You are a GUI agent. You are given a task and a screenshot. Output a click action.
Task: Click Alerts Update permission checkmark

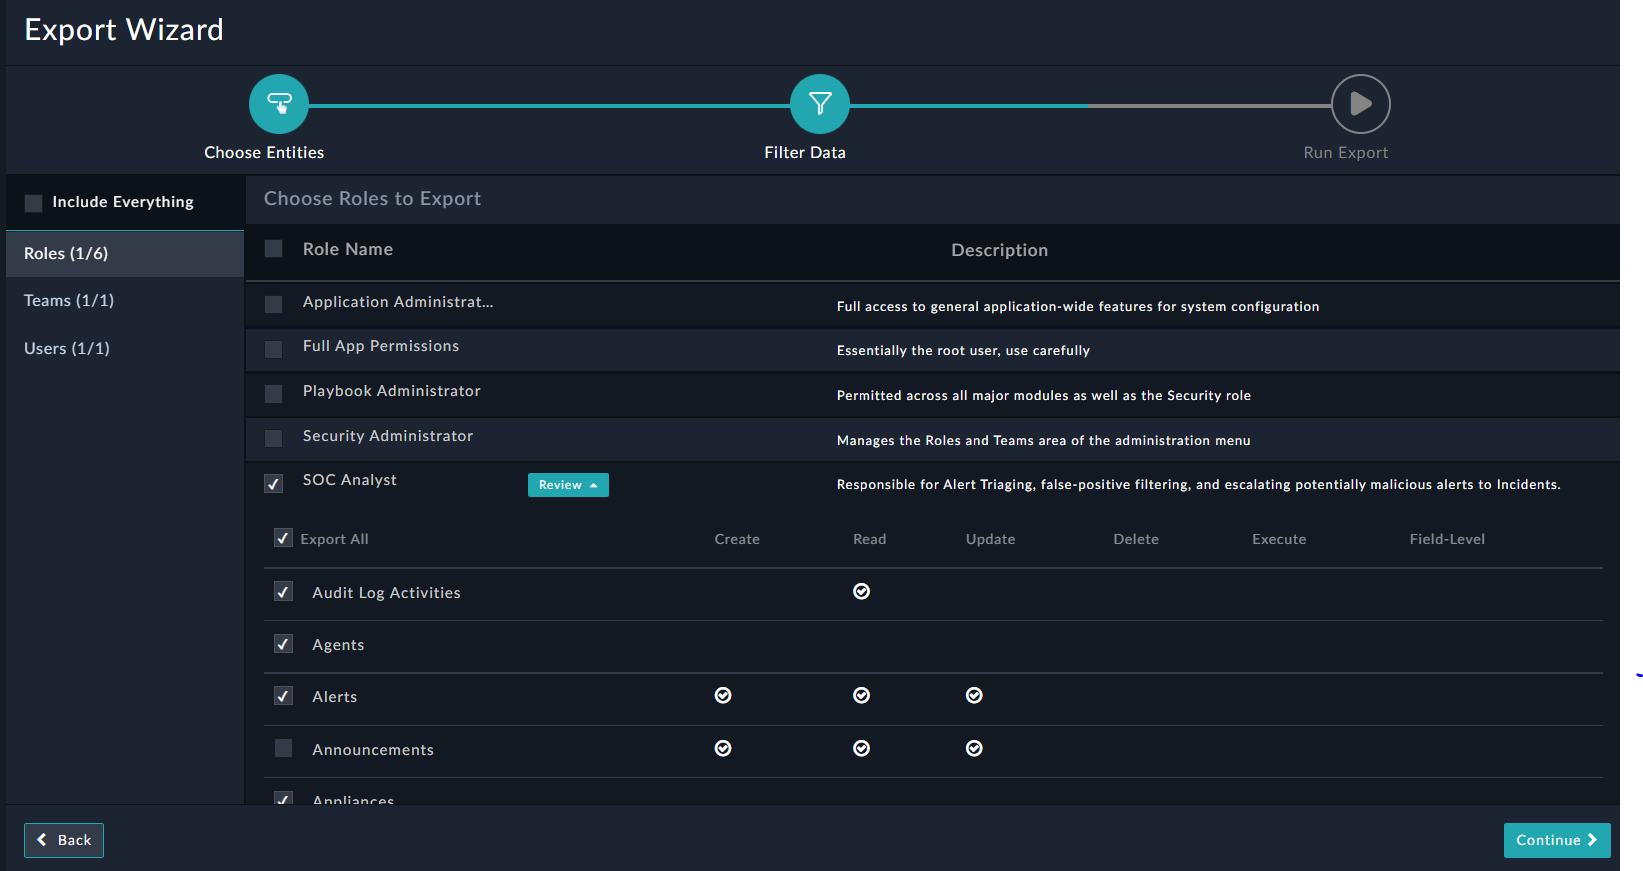[974, 695]
